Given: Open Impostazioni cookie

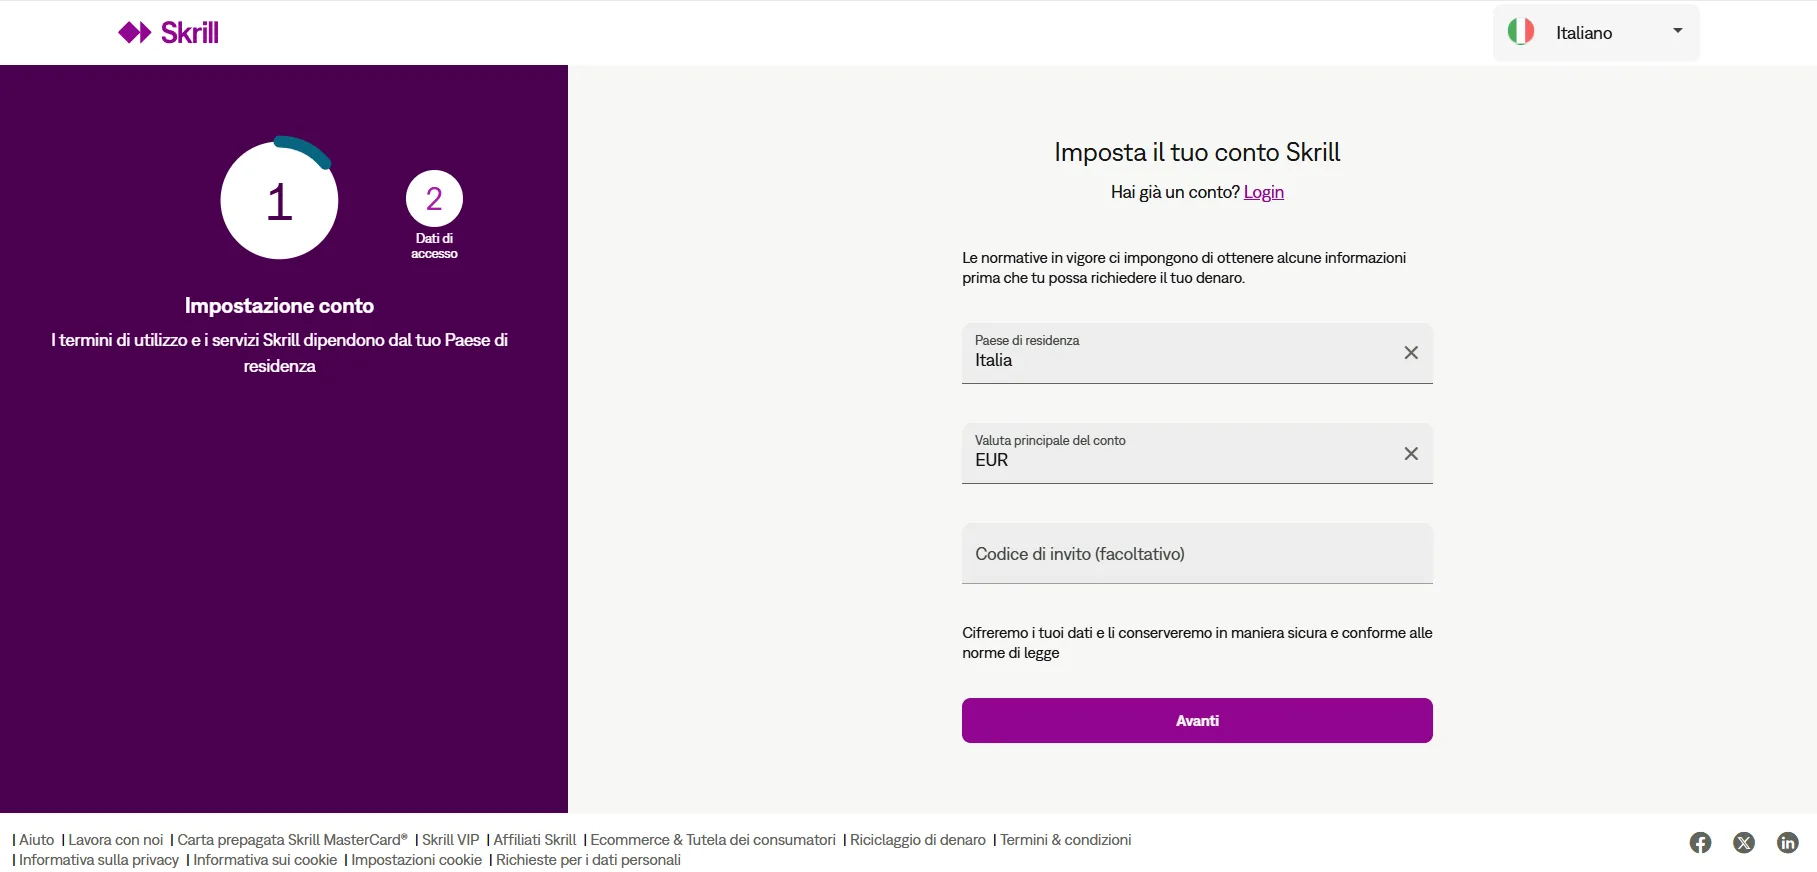Looking at the screenshot, I should tap(417, 859).
